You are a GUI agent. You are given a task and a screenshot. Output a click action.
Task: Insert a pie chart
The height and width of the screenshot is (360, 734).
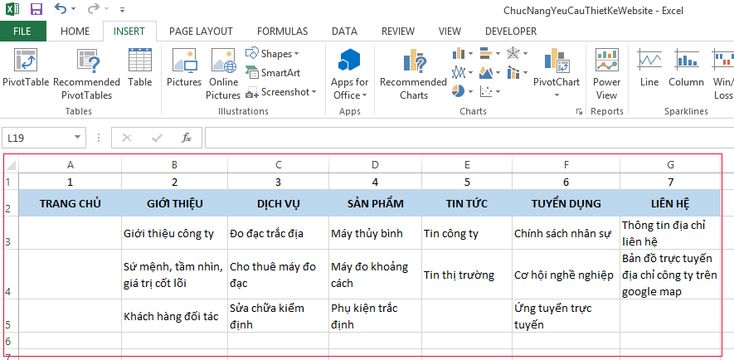pos(459,91)
